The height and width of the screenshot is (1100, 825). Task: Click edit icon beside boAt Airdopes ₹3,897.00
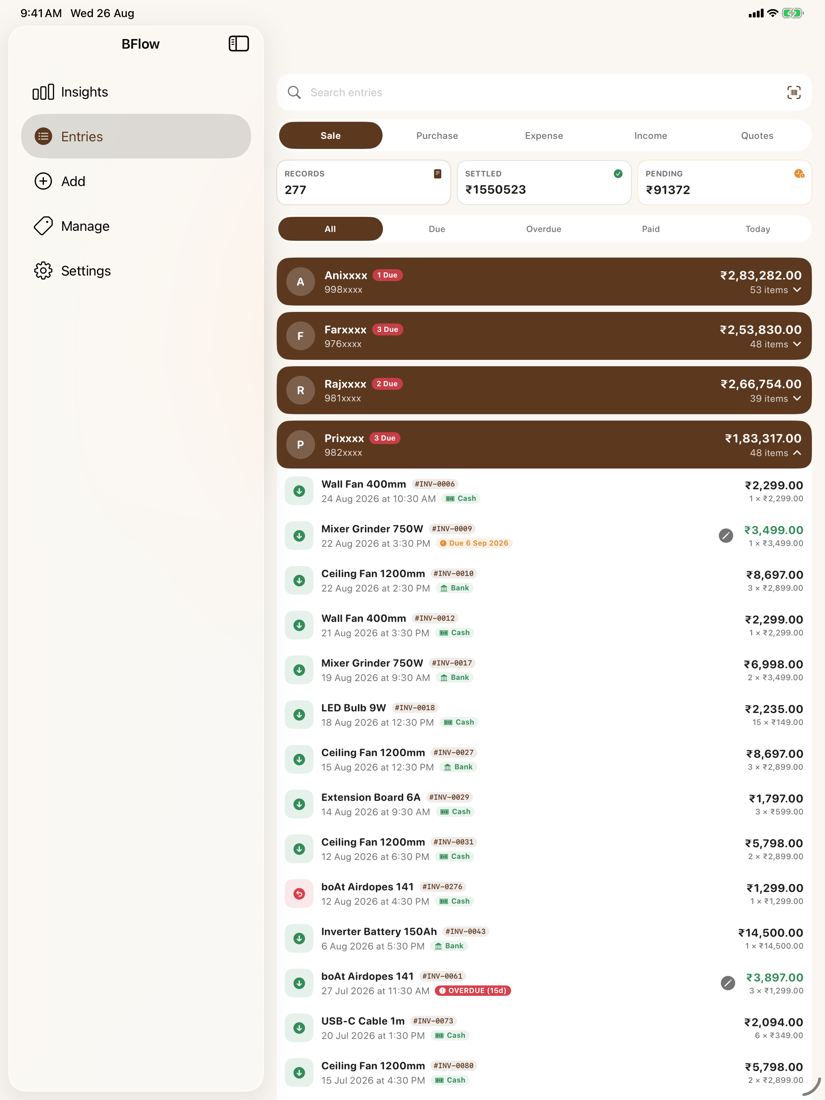coord(728,983)
